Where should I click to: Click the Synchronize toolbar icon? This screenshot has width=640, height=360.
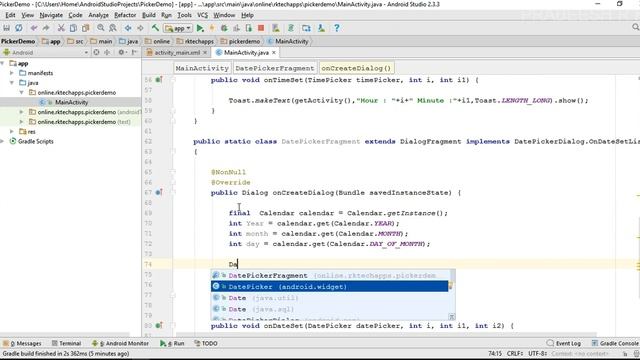tap(19, 28)
